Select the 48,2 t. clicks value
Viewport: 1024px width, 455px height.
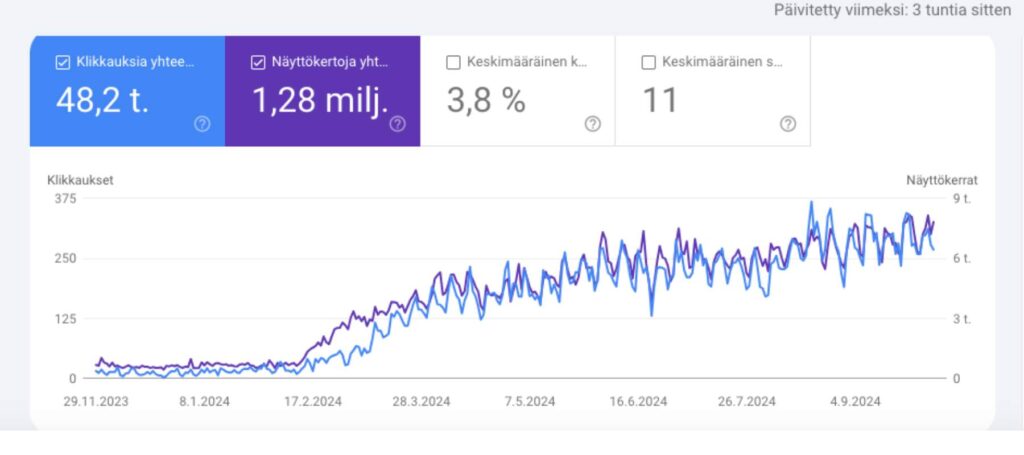tap(103, 99)
